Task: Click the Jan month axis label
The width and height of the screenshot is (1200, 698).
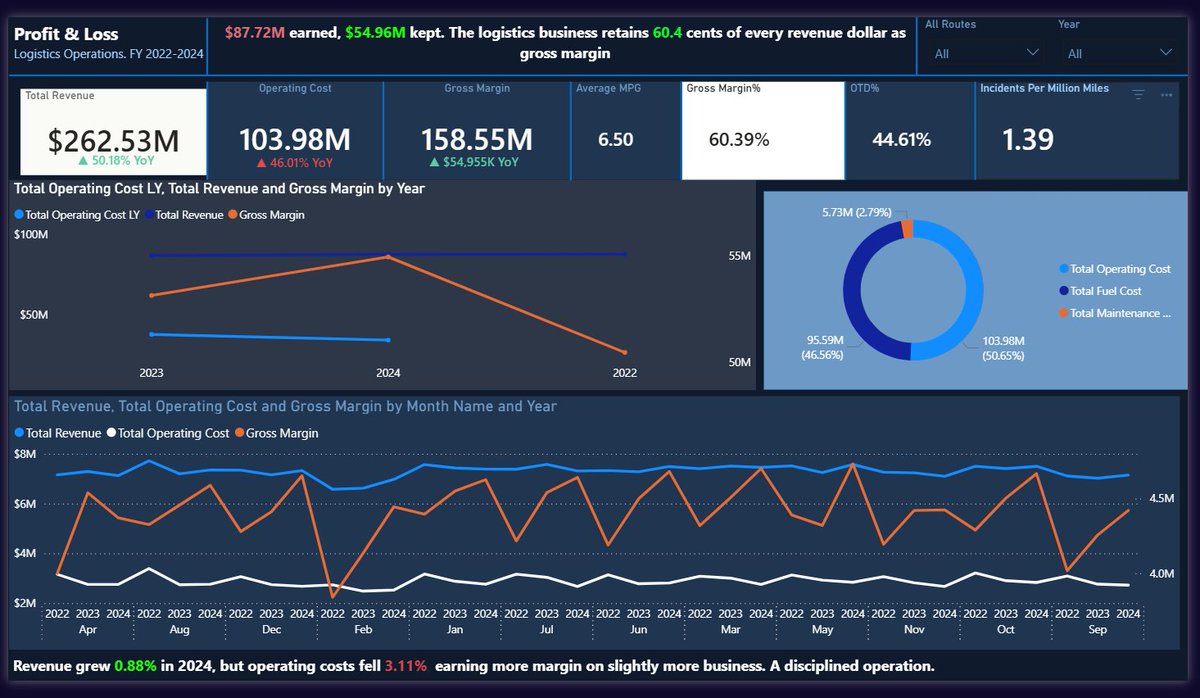Action: [x=455, y=630]
